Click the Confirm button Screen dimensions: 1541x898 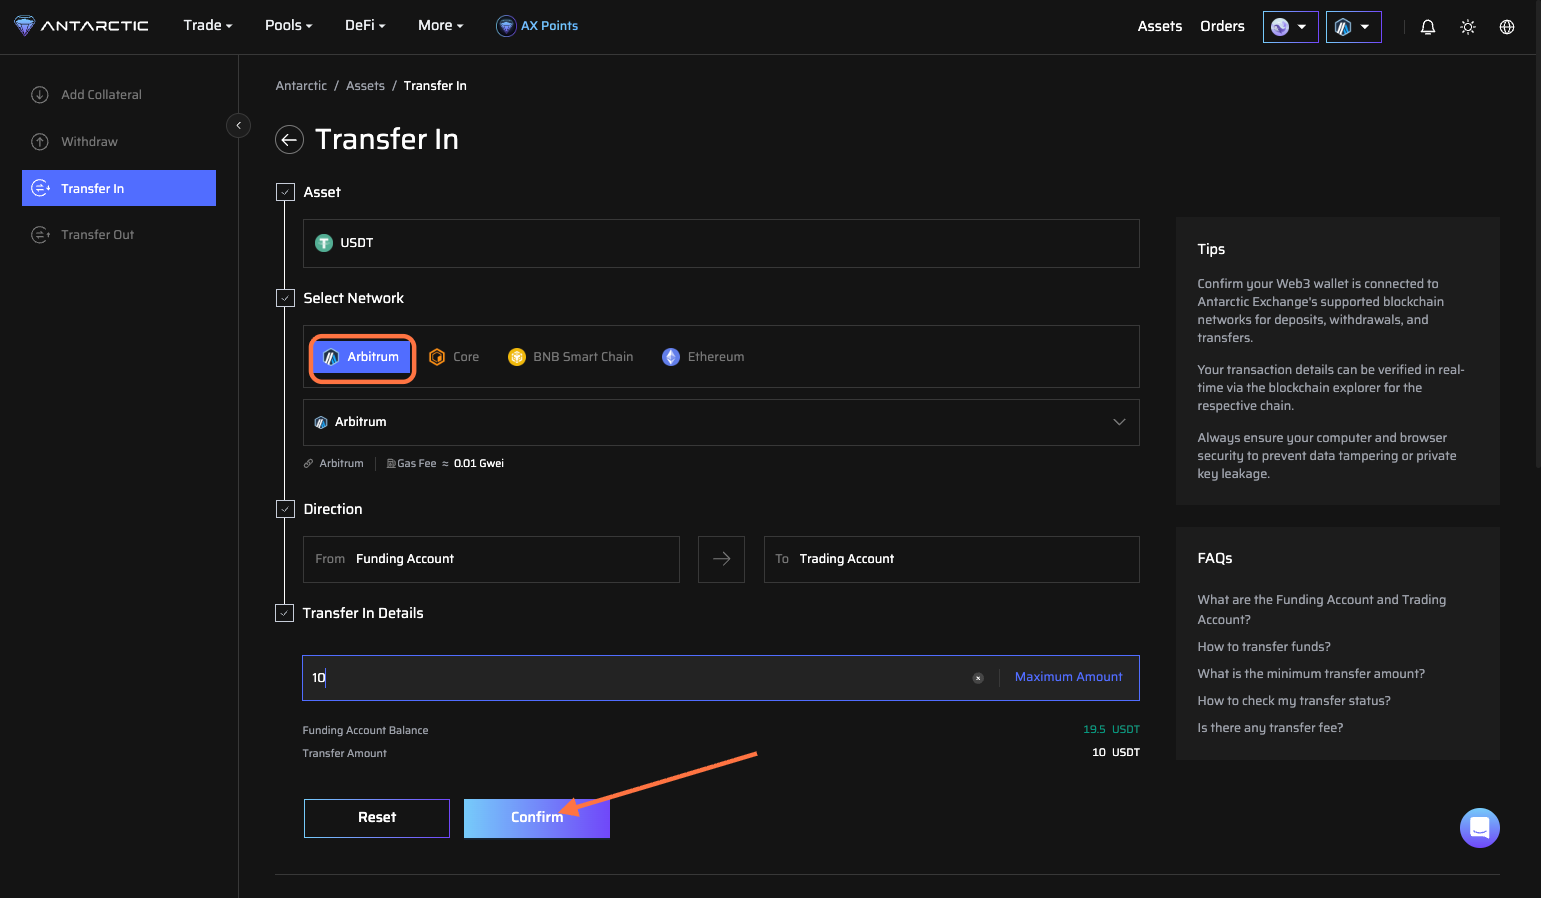click(x=537, y=818)
